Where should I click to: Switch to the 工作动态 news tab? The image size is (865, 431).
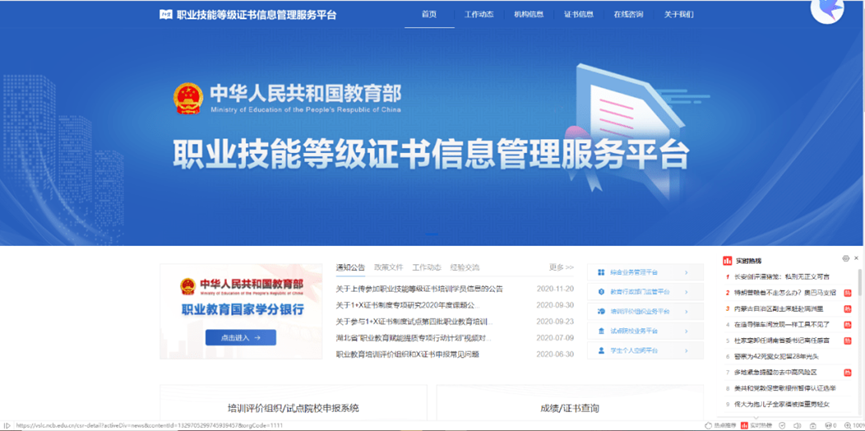[426, 268]
